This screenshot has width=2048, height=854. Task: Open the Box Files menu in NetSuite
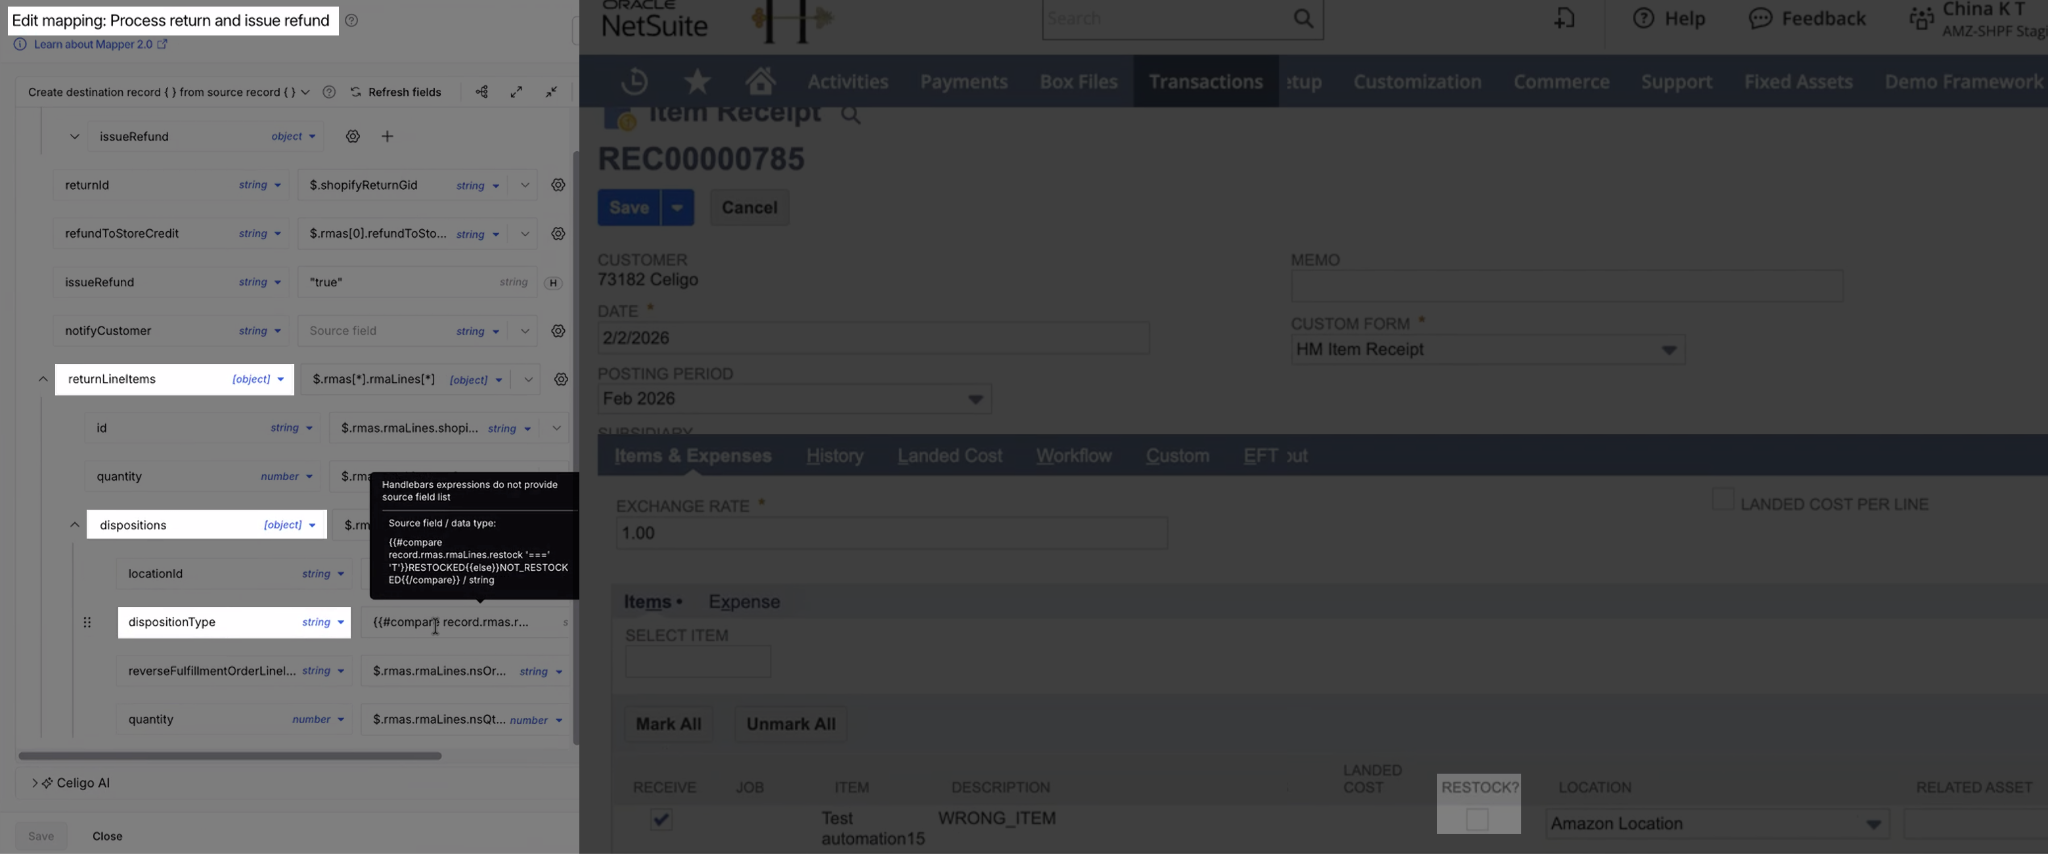click(1078, 82)
